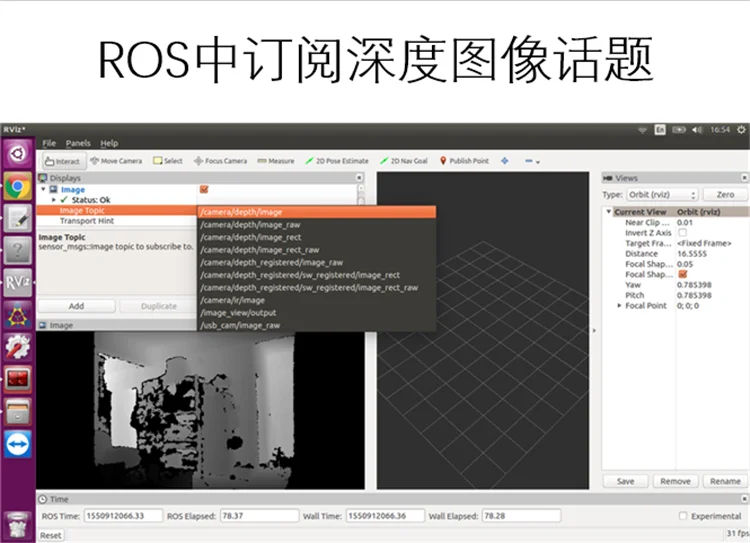Viewport: 750px width, 543px height.
Task: Click the Save view button
Action: coord(626,481)
